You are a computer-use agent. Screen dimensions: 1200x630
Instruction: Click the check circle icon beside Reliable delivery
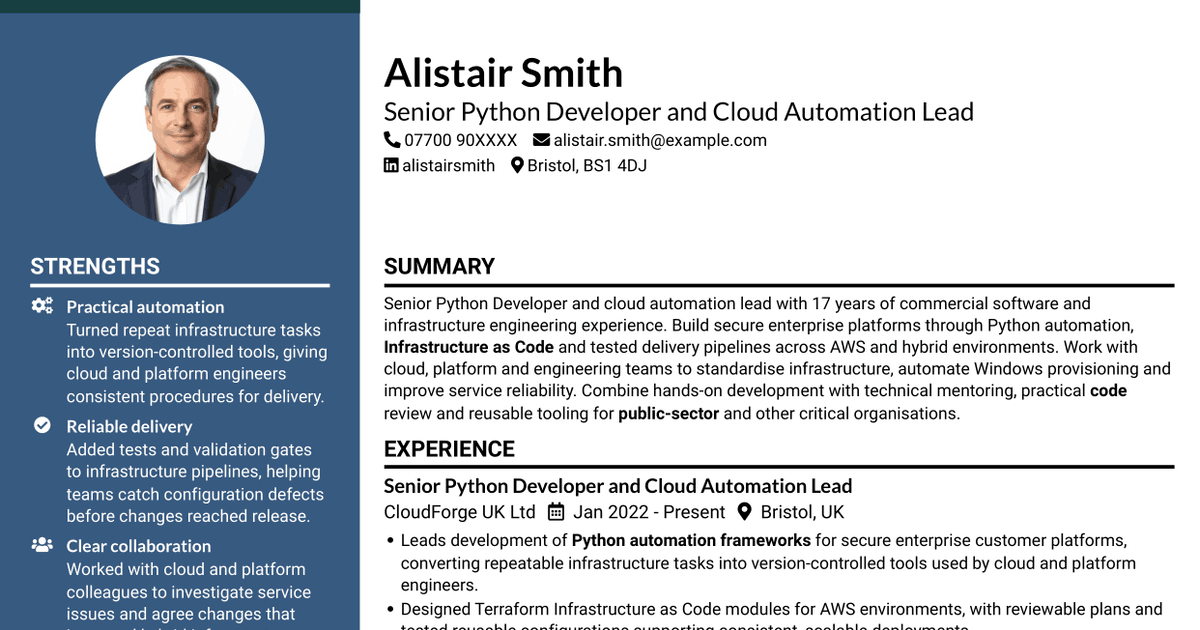[42, 426]
